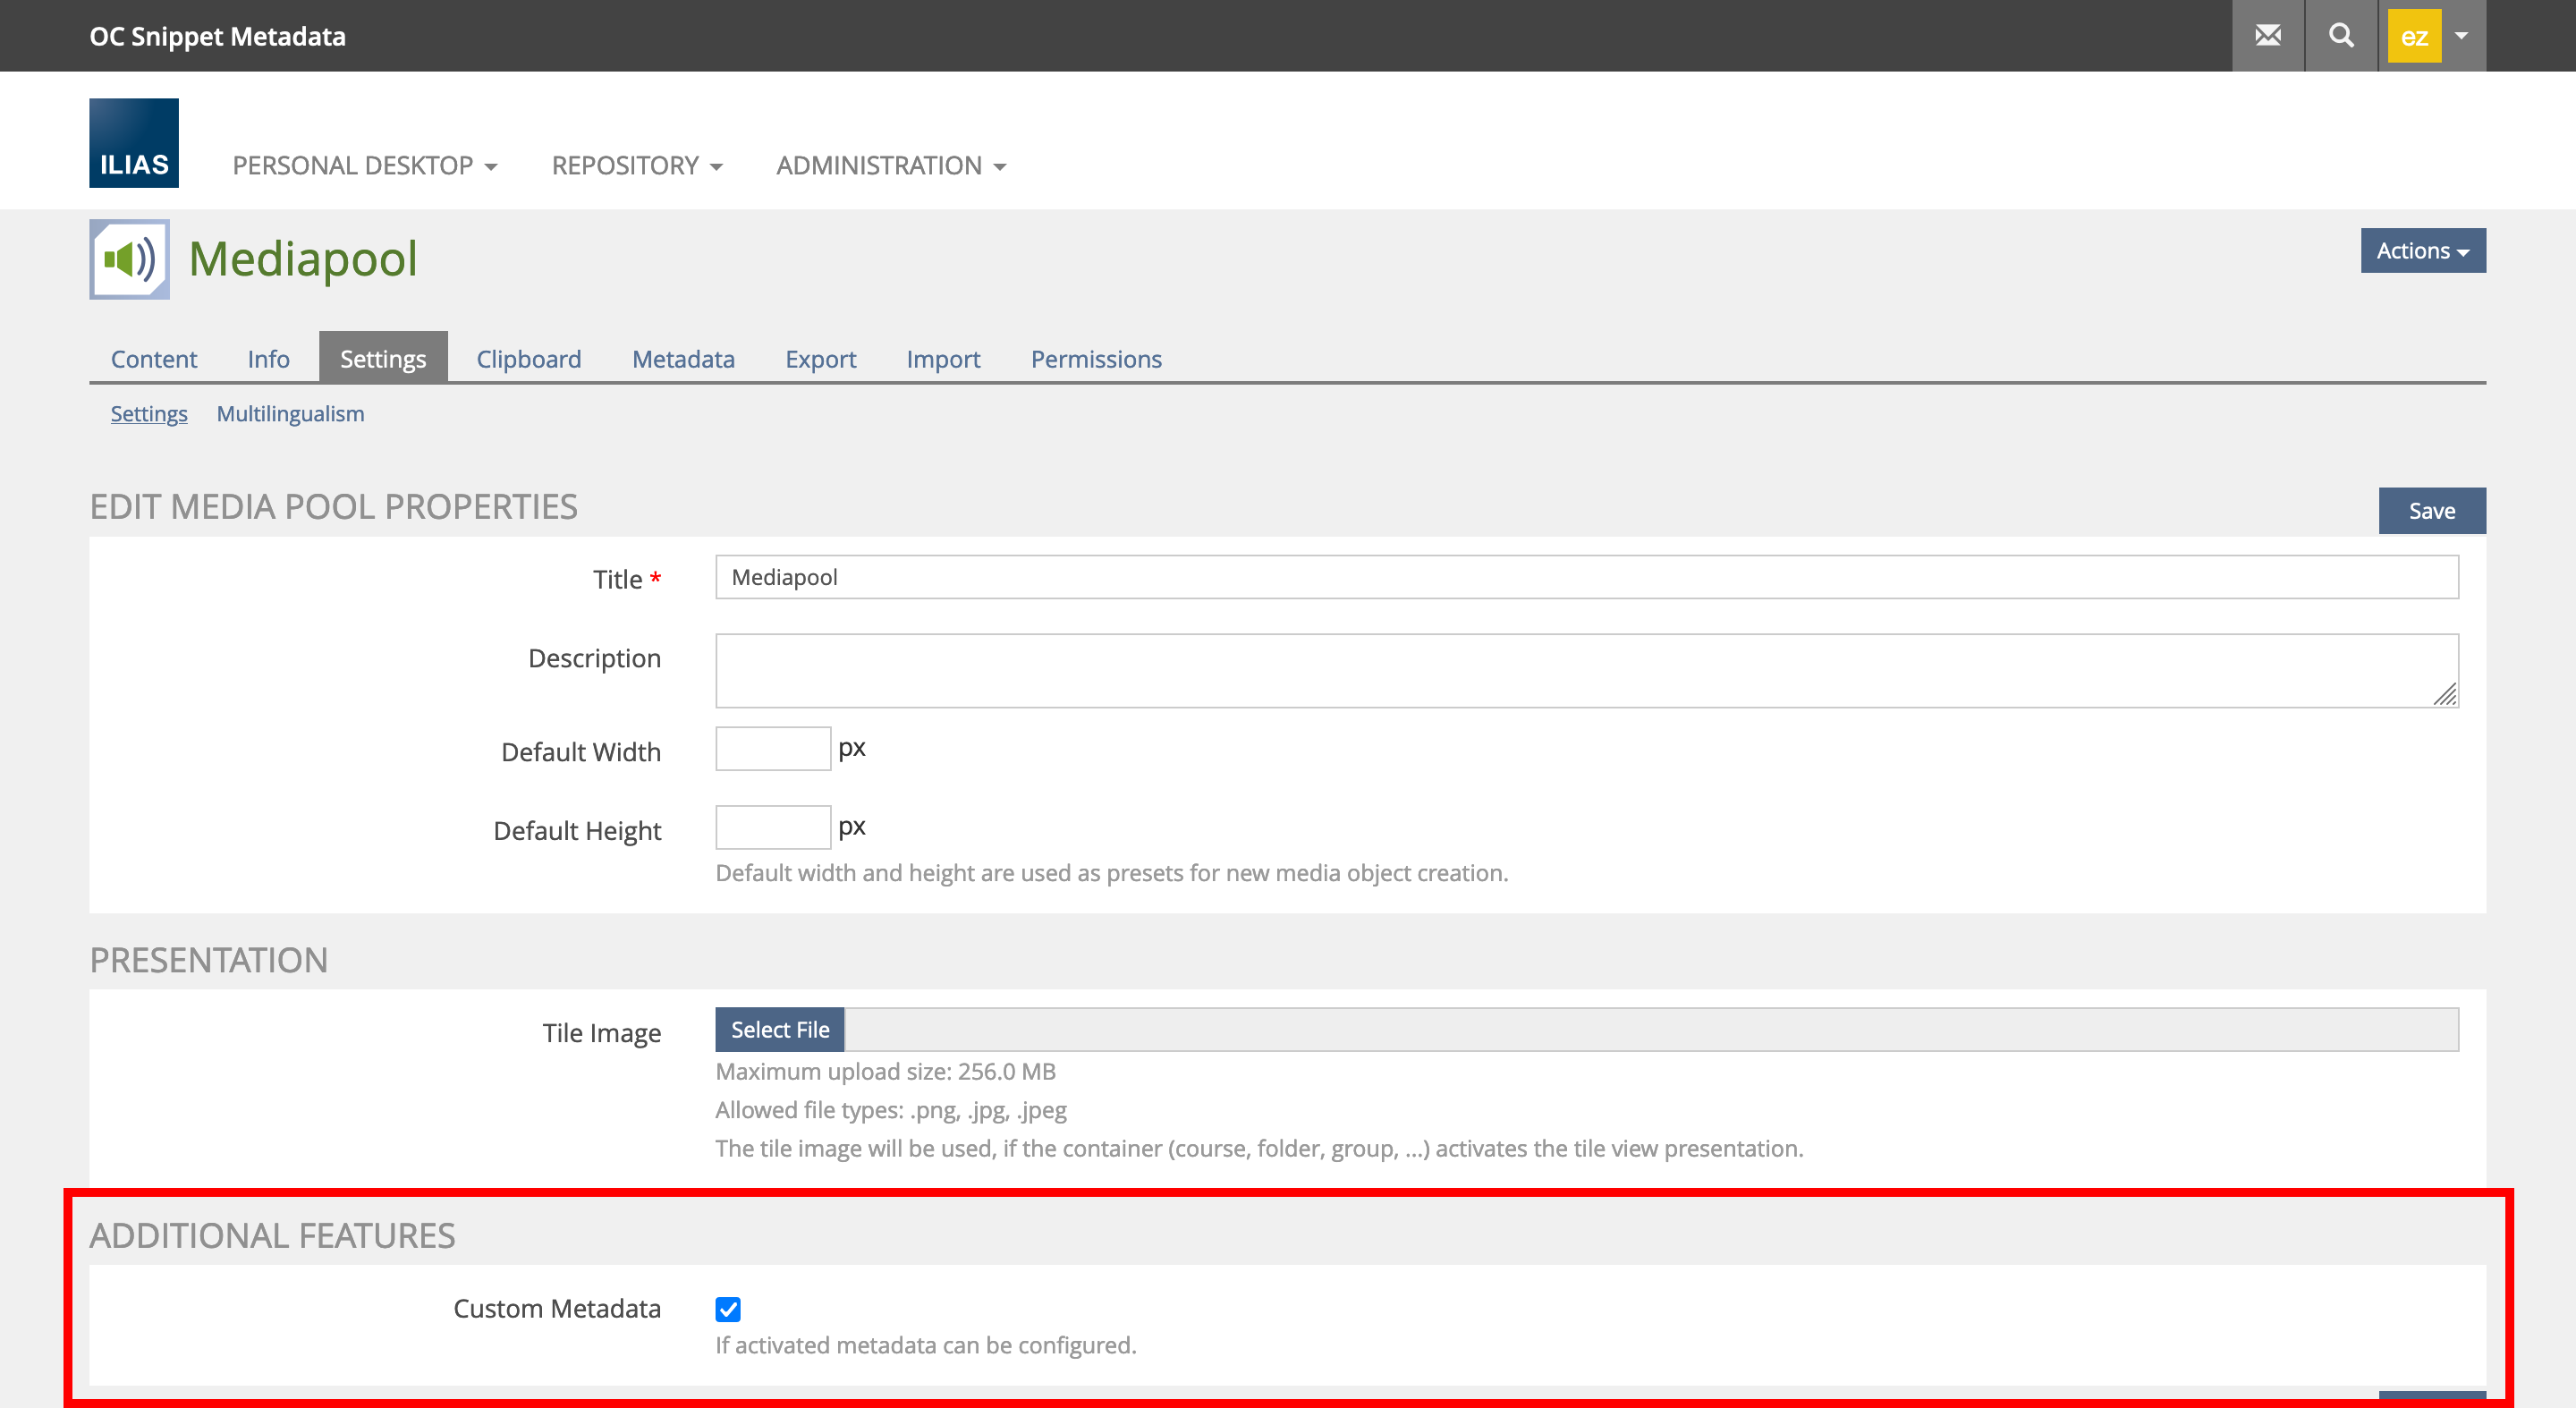Expand the Repository menu
This screenshot has width=2576, height=1408.
(637, 165)
